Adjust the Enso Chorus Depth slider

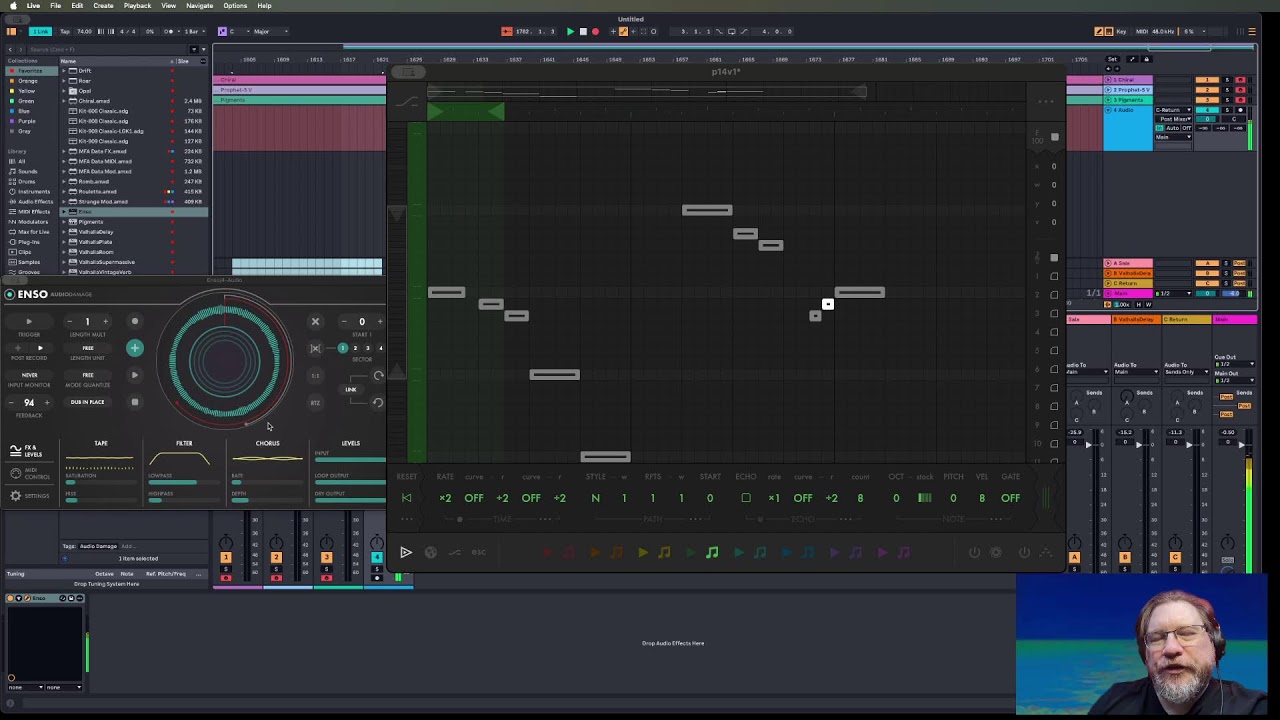[267, 499]
